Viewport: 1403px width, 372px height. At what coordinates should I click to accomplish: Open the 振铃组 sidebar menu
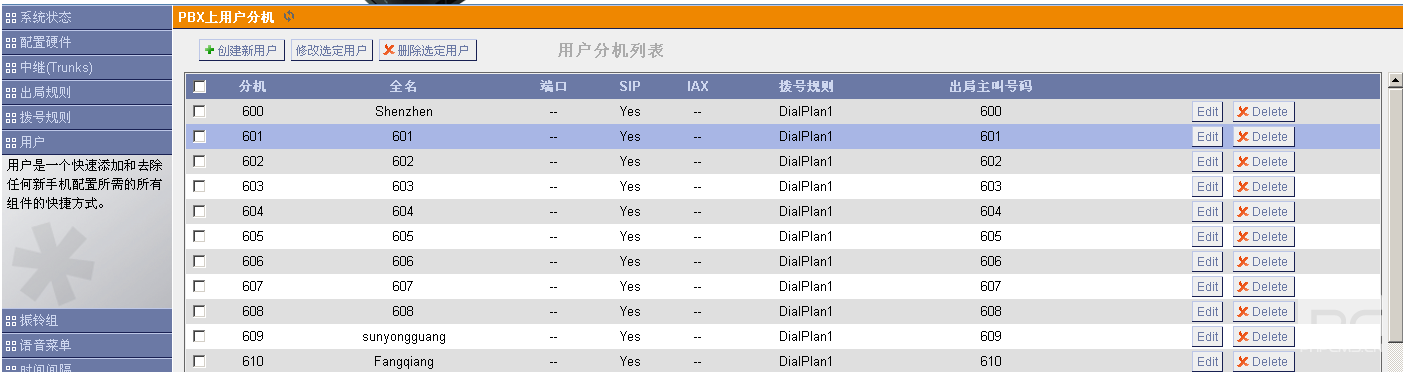[86, 320]
